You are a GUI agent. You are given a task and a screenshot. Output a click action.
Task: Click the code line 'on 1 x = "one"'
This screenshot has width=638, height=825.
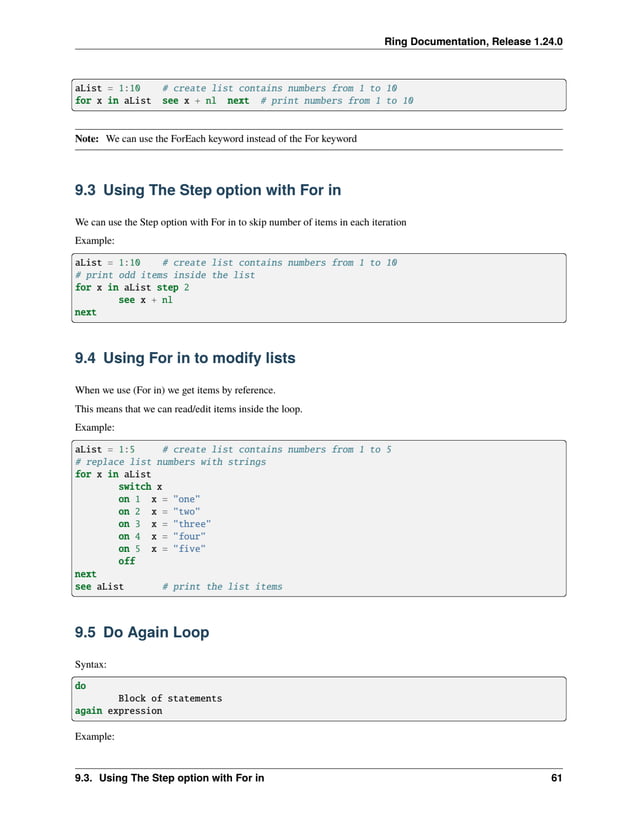[159, 499]
